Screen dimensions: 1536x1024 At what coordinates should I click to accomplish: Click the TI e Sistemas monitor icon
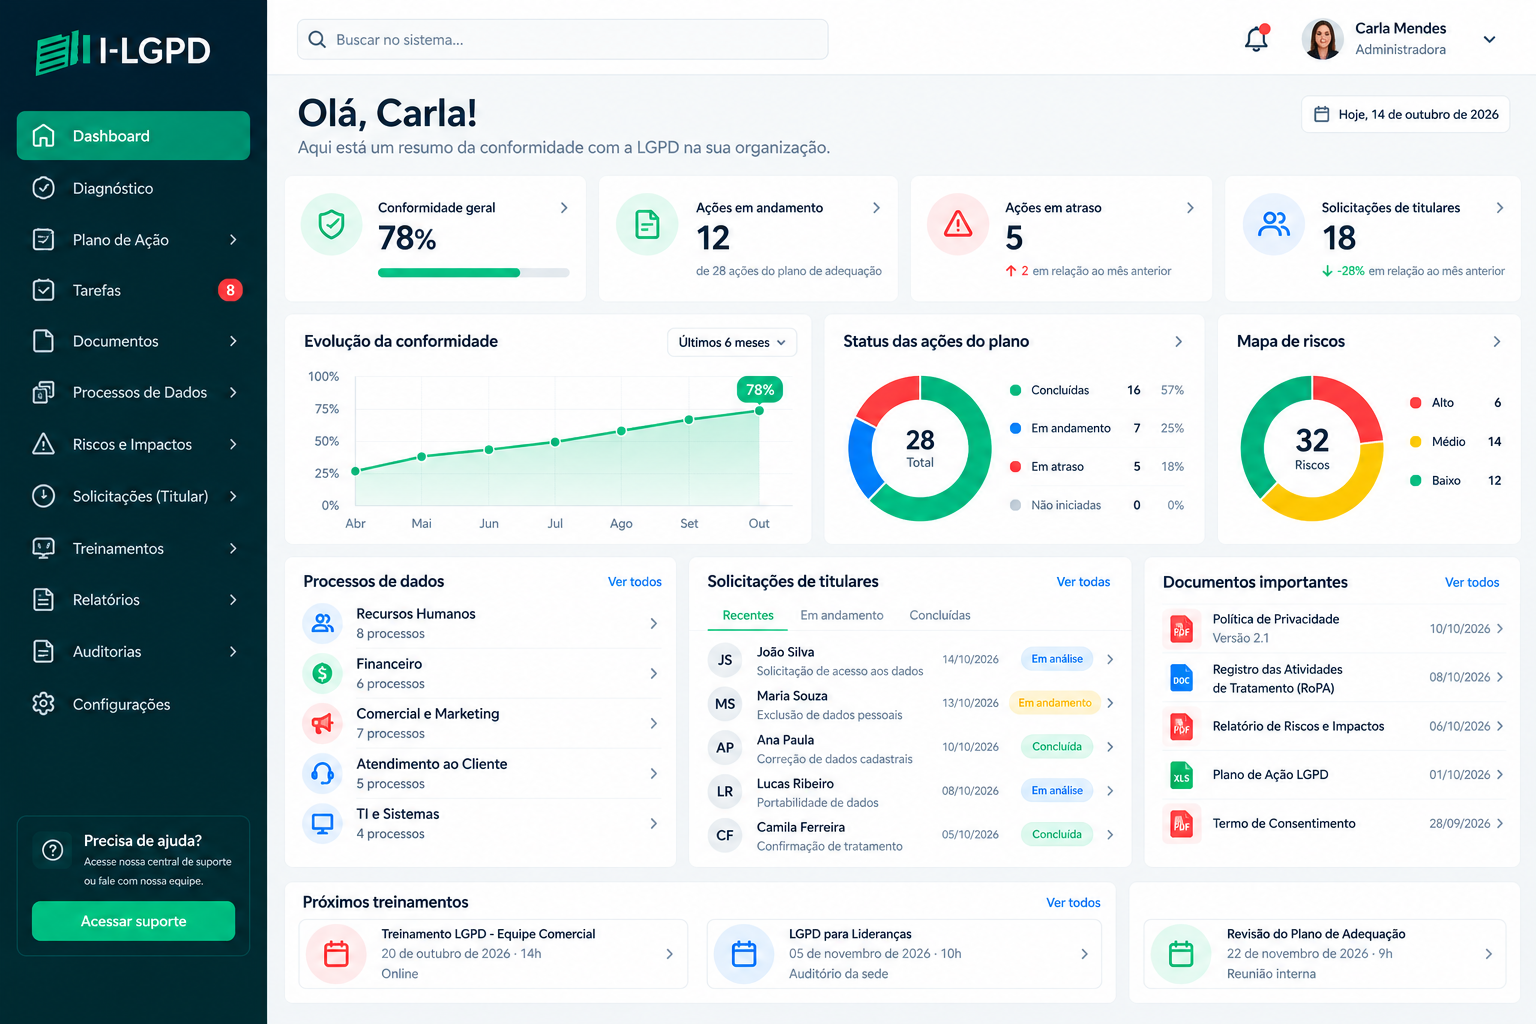(x=323, y=823)
